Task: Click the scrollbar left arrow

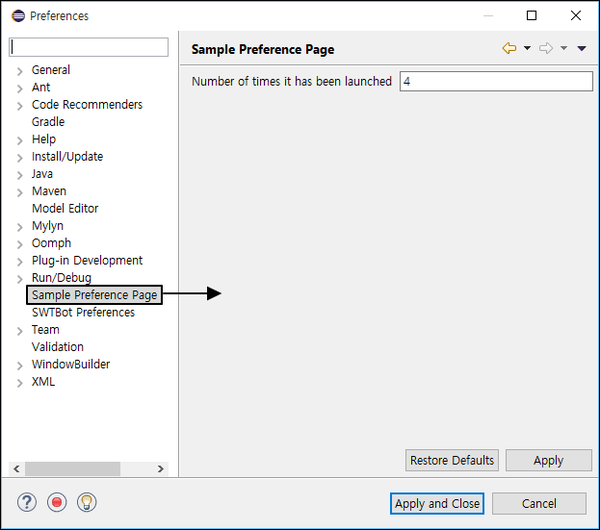Action: point(16,469)
